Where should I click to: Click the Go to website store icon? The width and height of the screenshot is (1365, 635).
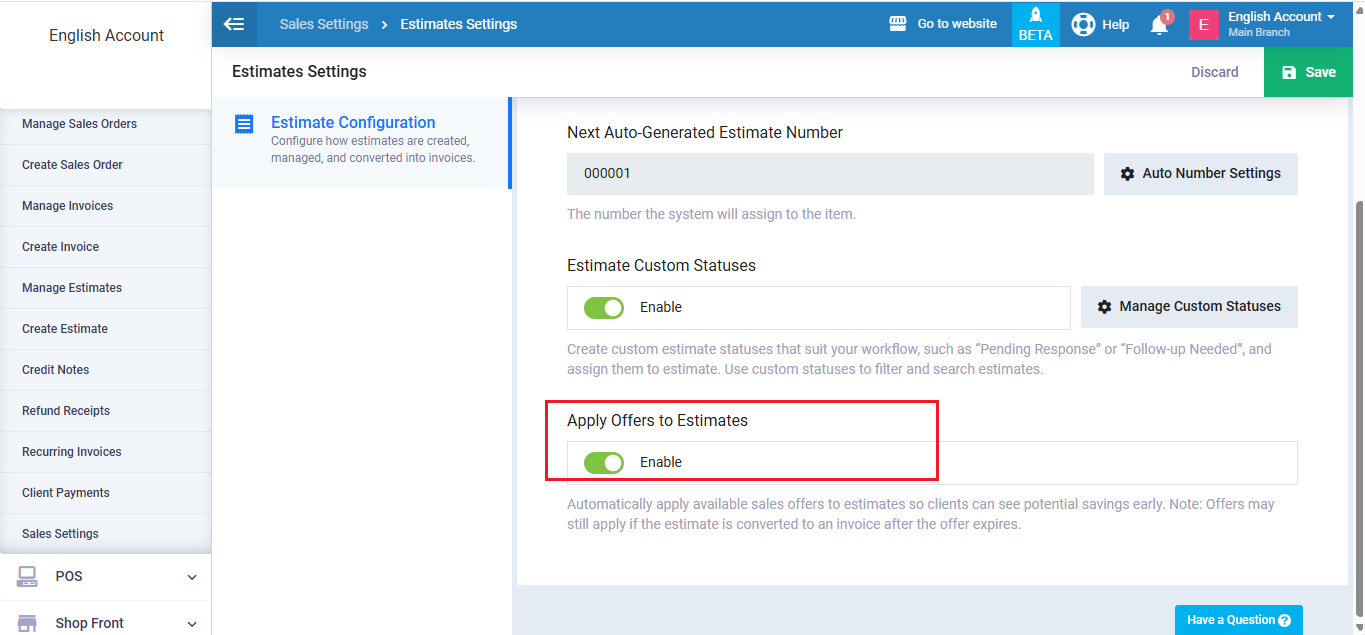pyautogui.click(x=898, y=24)
